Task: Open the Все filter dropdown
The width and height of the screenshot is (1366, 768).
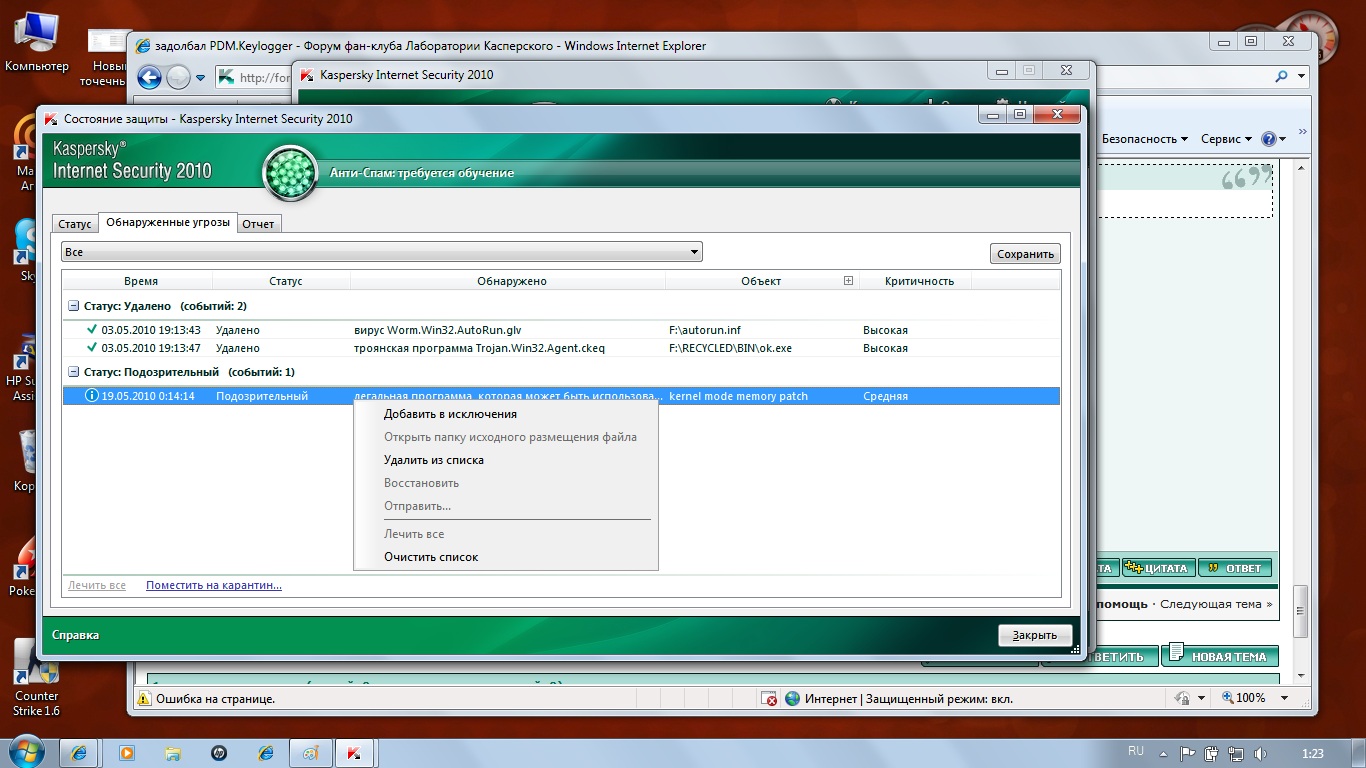Action: click(x=382, y=252)
